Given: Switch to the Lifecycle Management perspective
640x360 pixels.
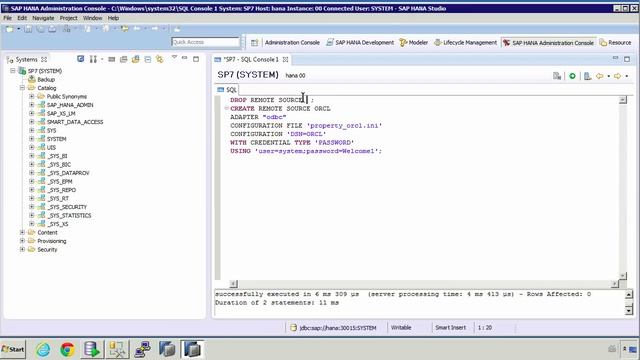Looking at the screenshot, I should 466,42.
